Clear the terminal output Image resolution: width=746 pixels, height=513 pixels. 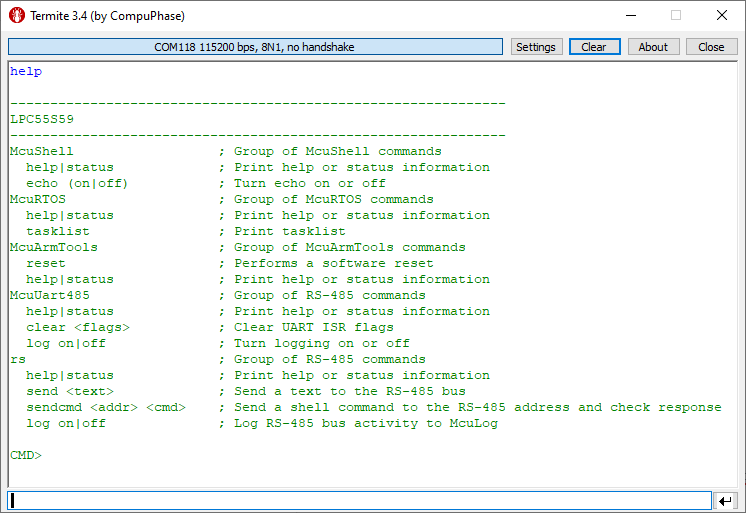pyautogui.click(x=594, y=47)
